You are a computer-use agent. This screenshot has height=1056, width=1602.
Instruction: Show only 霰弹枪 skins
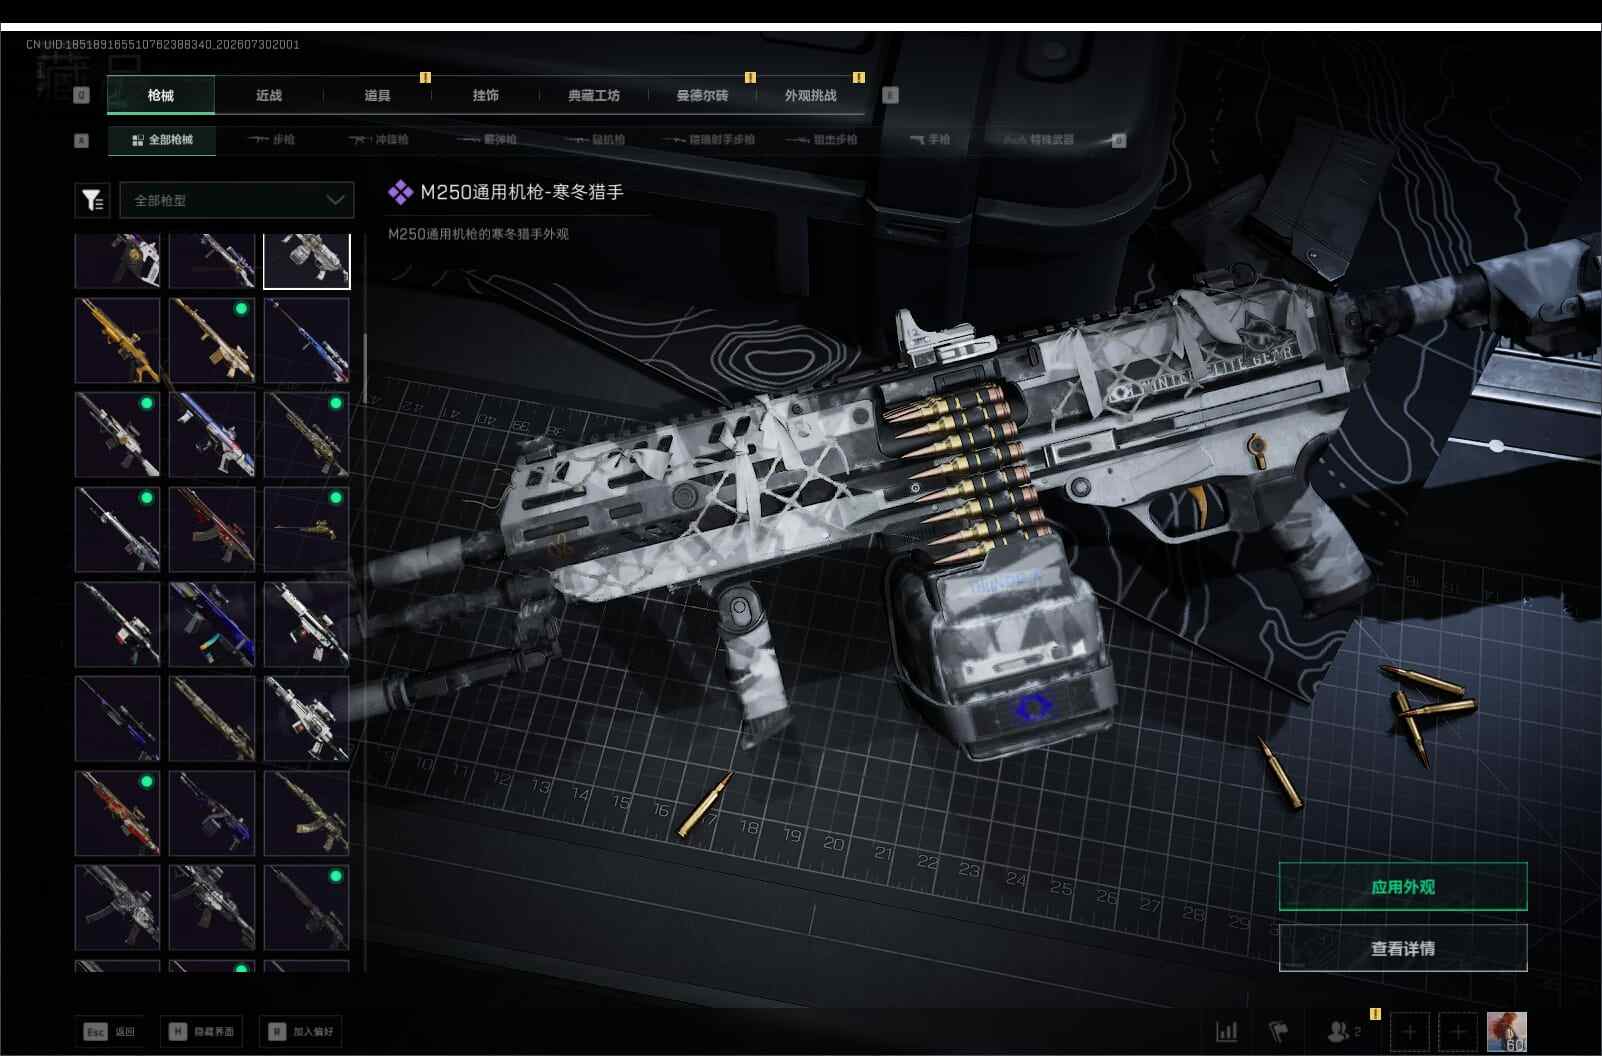click(x=487, y=140)
